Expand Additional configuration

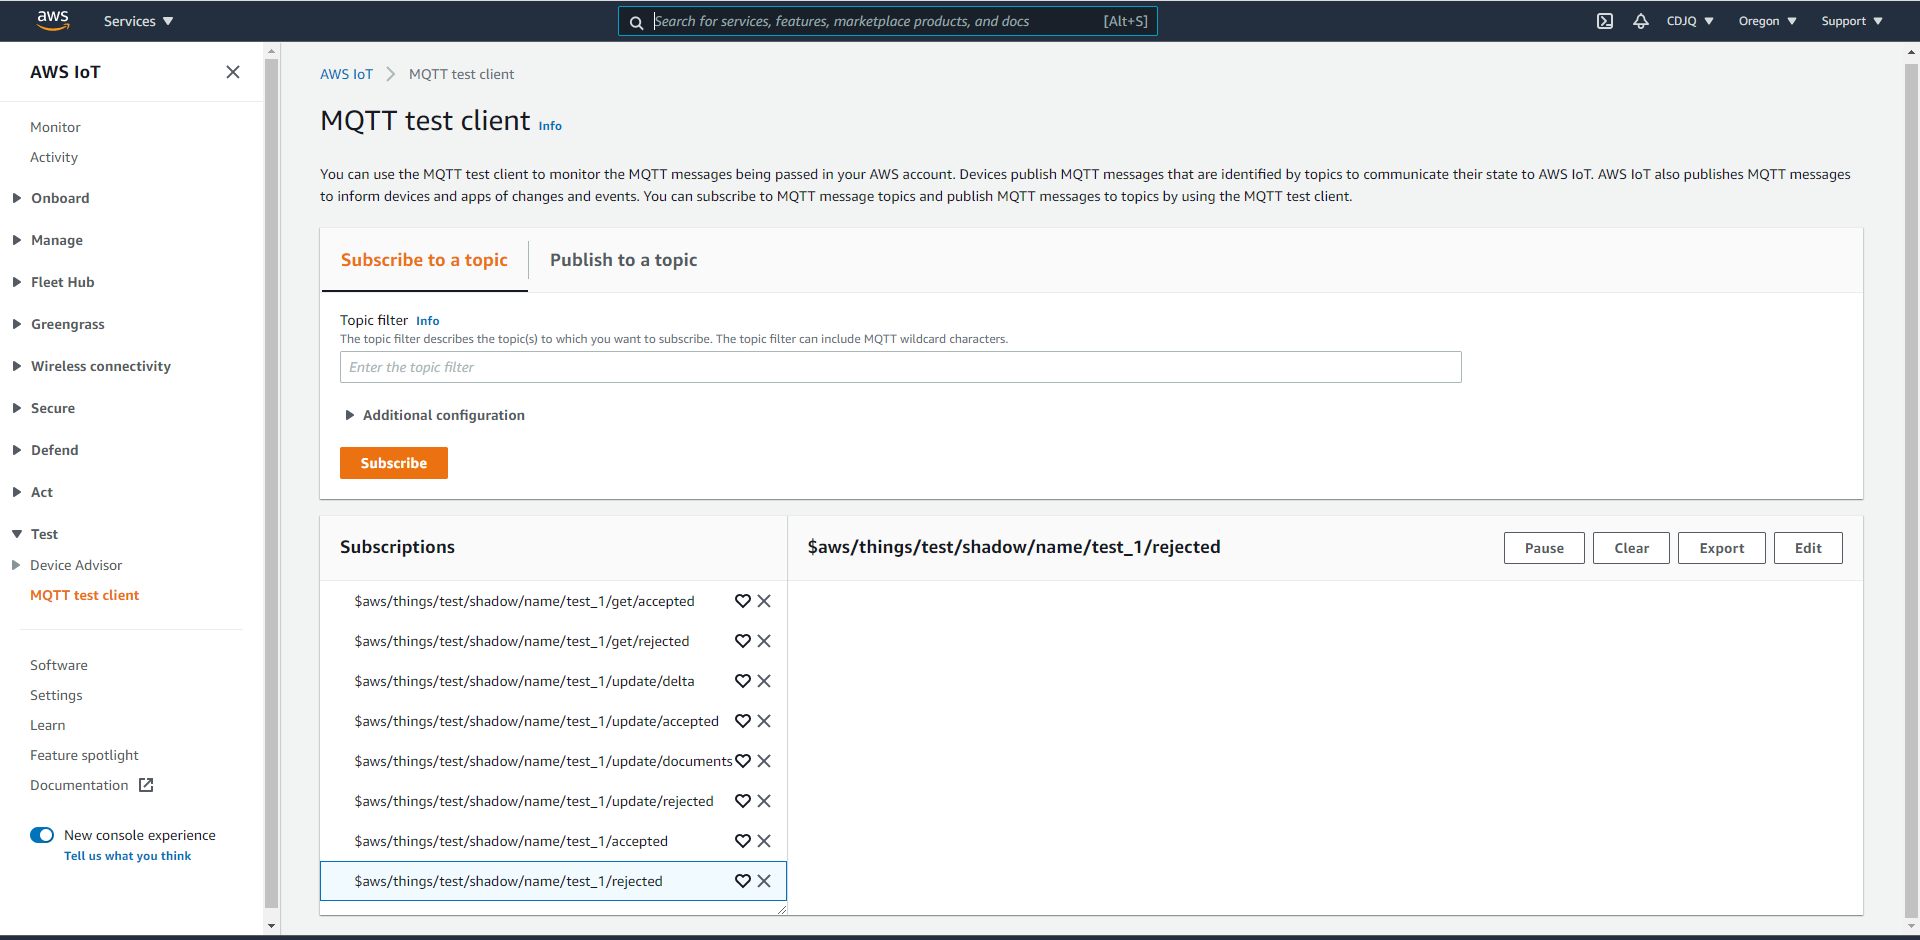(x=434, y=415)
